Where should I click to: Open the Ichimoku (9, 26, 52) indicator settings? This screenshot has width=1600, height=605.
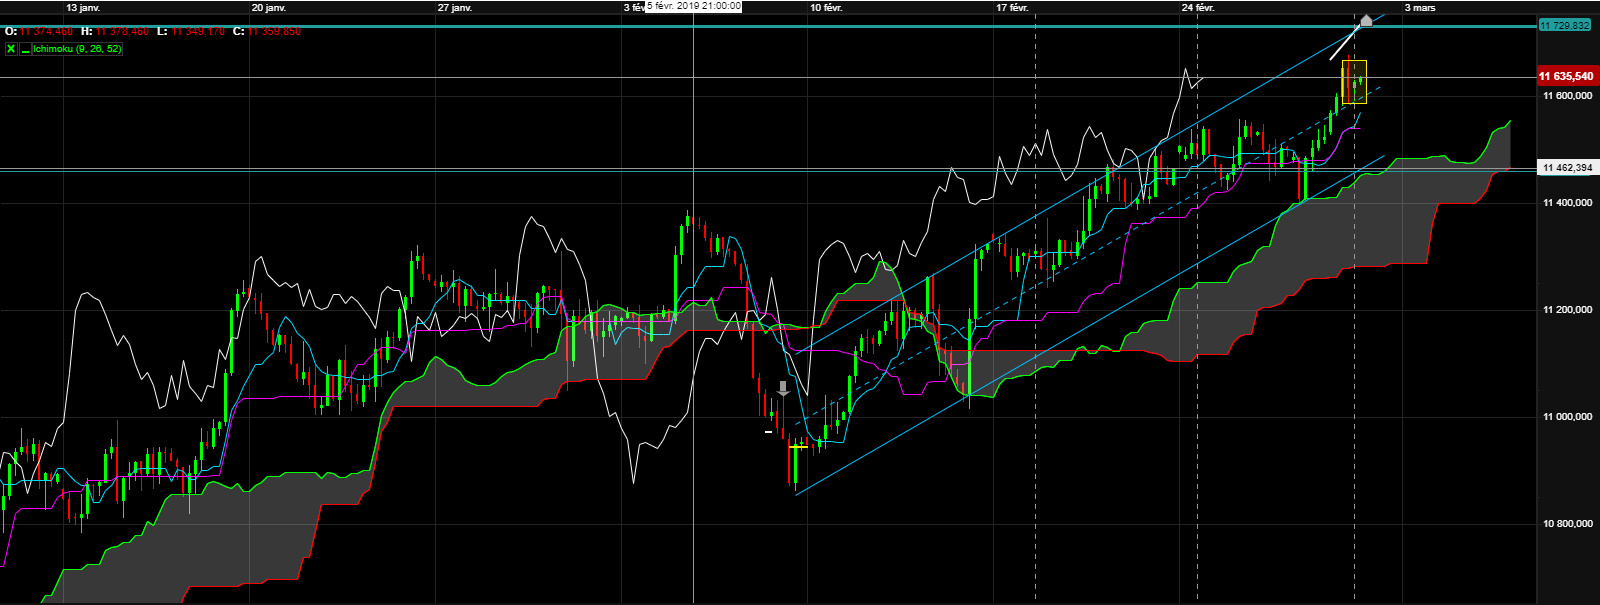77,48
